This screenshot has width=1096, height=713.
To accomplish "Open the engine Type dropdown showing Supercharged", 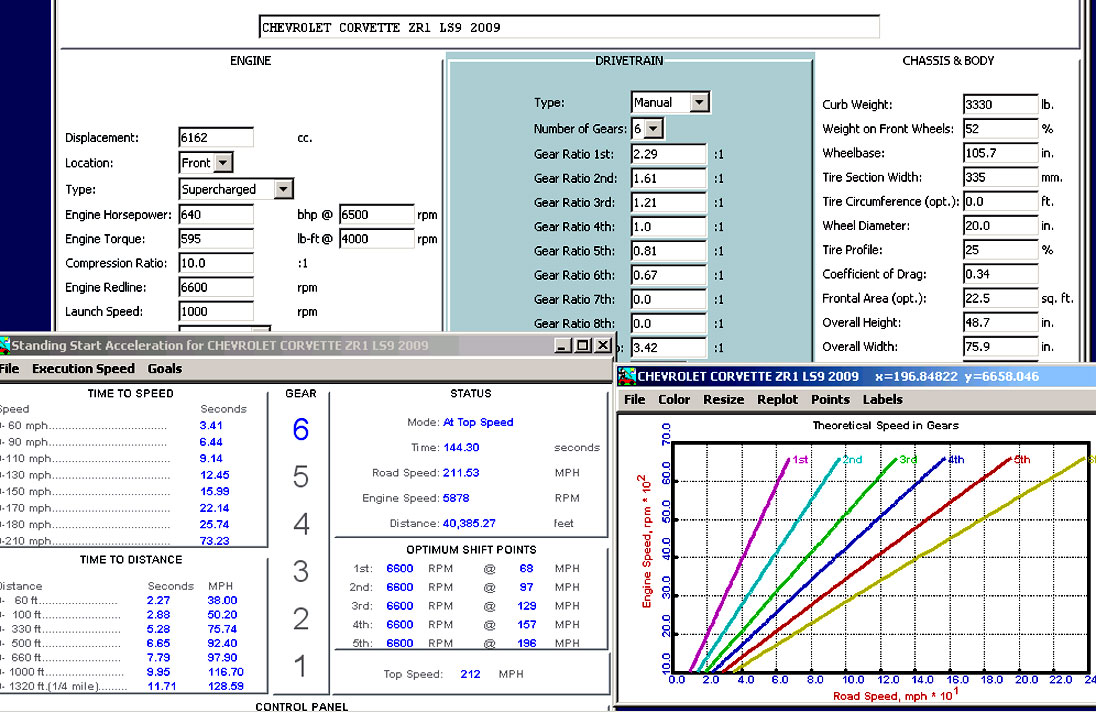I will coord(283,189).
